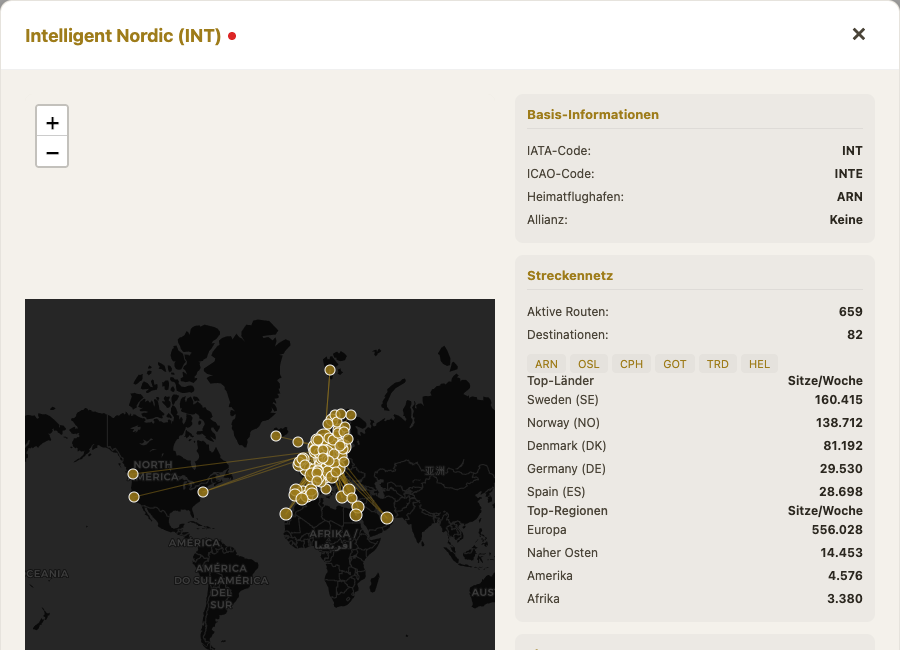Click the Heimatflughafen value ARN
900x650 pixels.
pos(849,196)
